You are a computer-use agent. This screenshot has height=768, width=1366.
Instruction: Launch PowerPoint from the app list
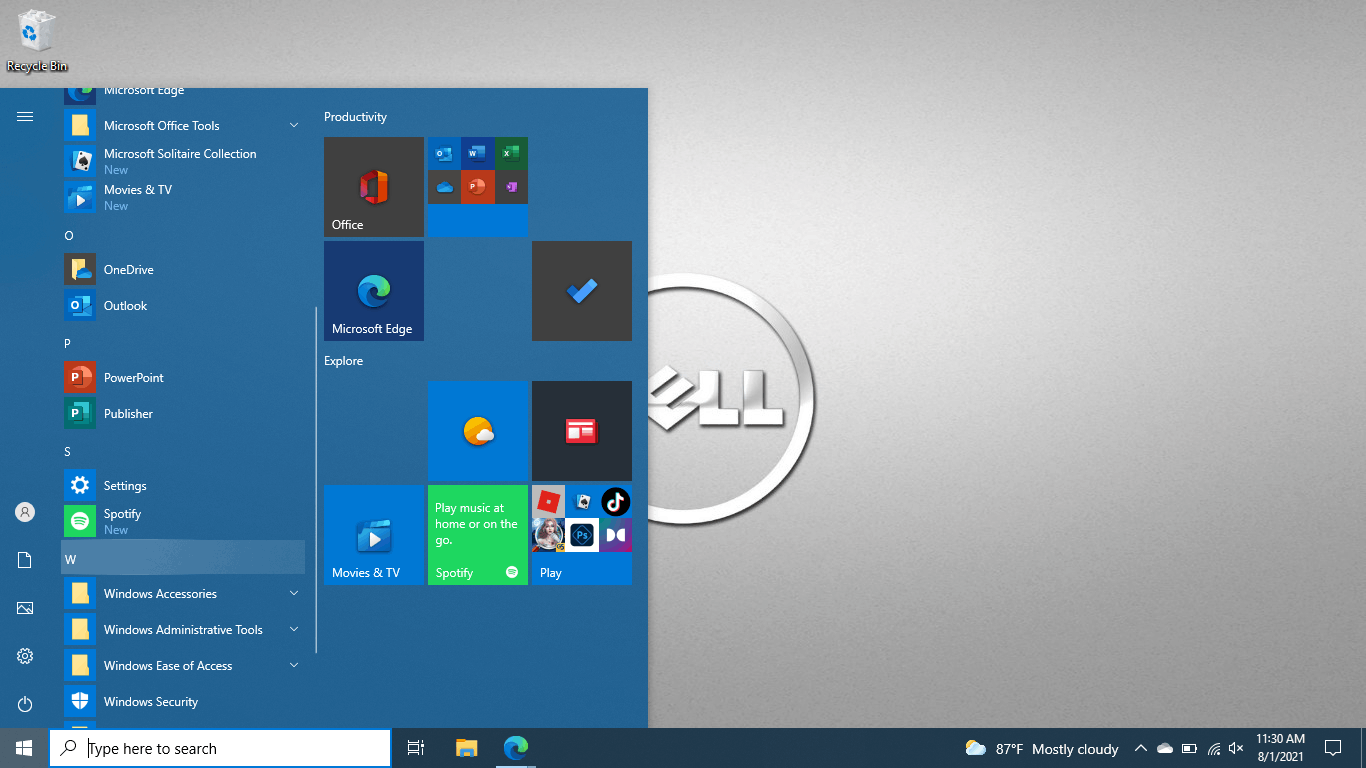click(x=183, y=378)
